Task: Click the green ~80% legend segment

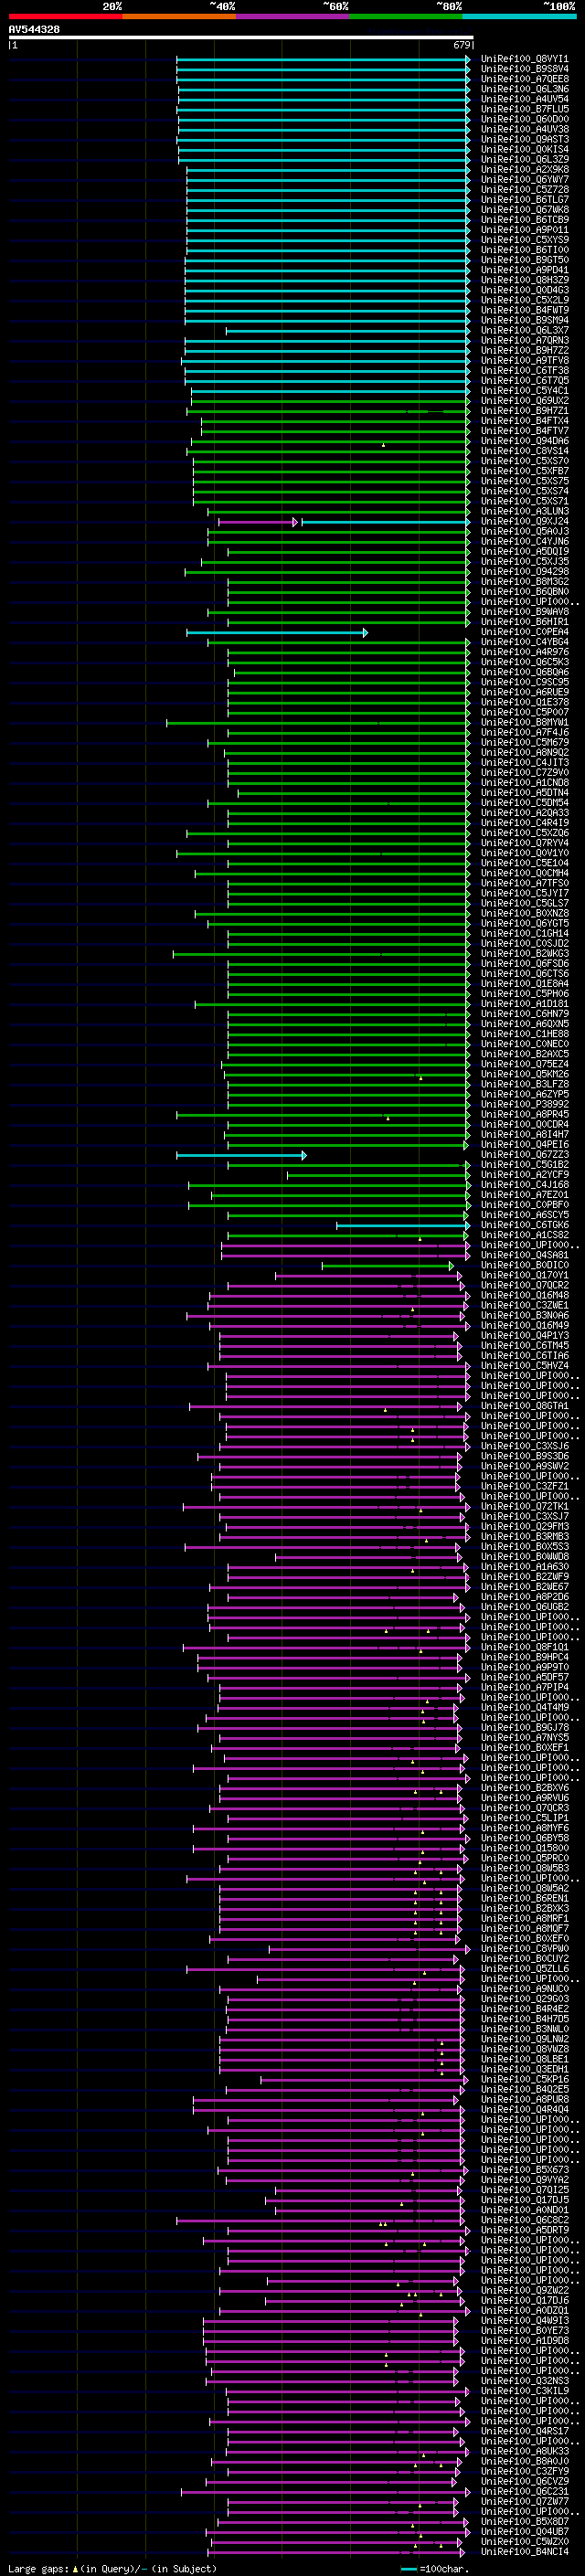Action: point(406,16)
